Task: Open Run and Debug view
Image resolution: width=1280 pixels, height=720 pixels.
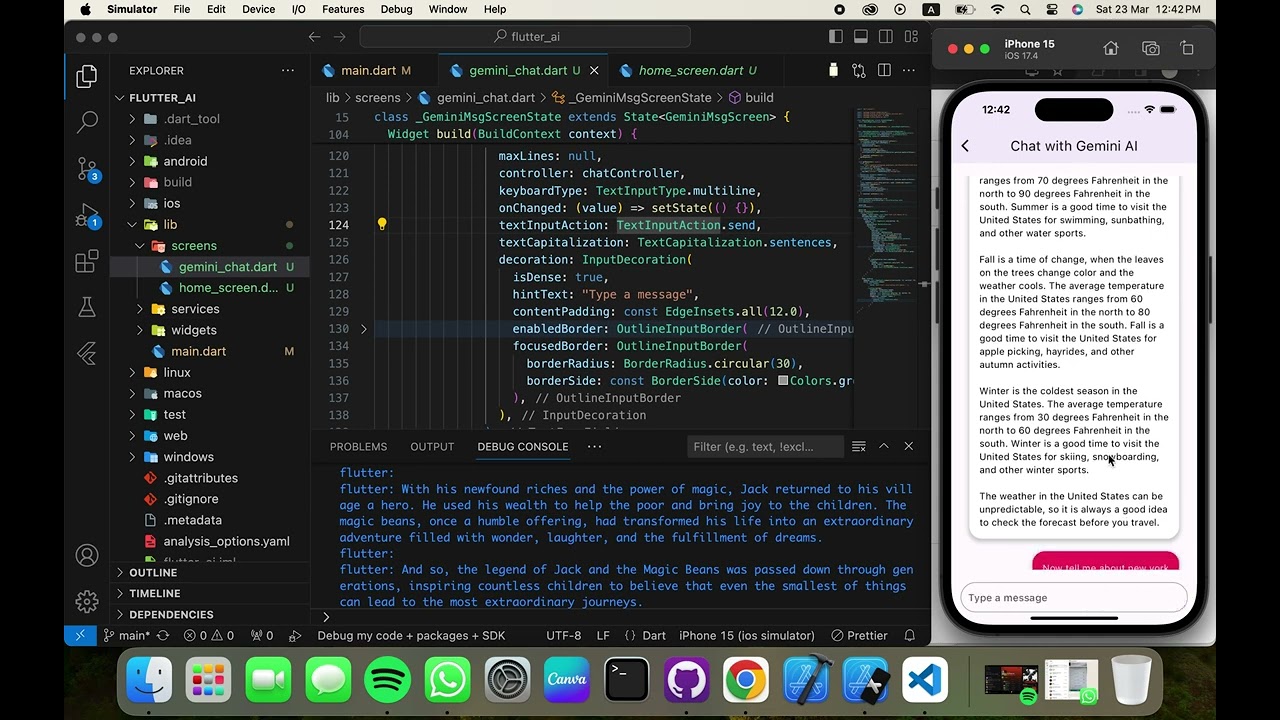Action: coord(87,215)
